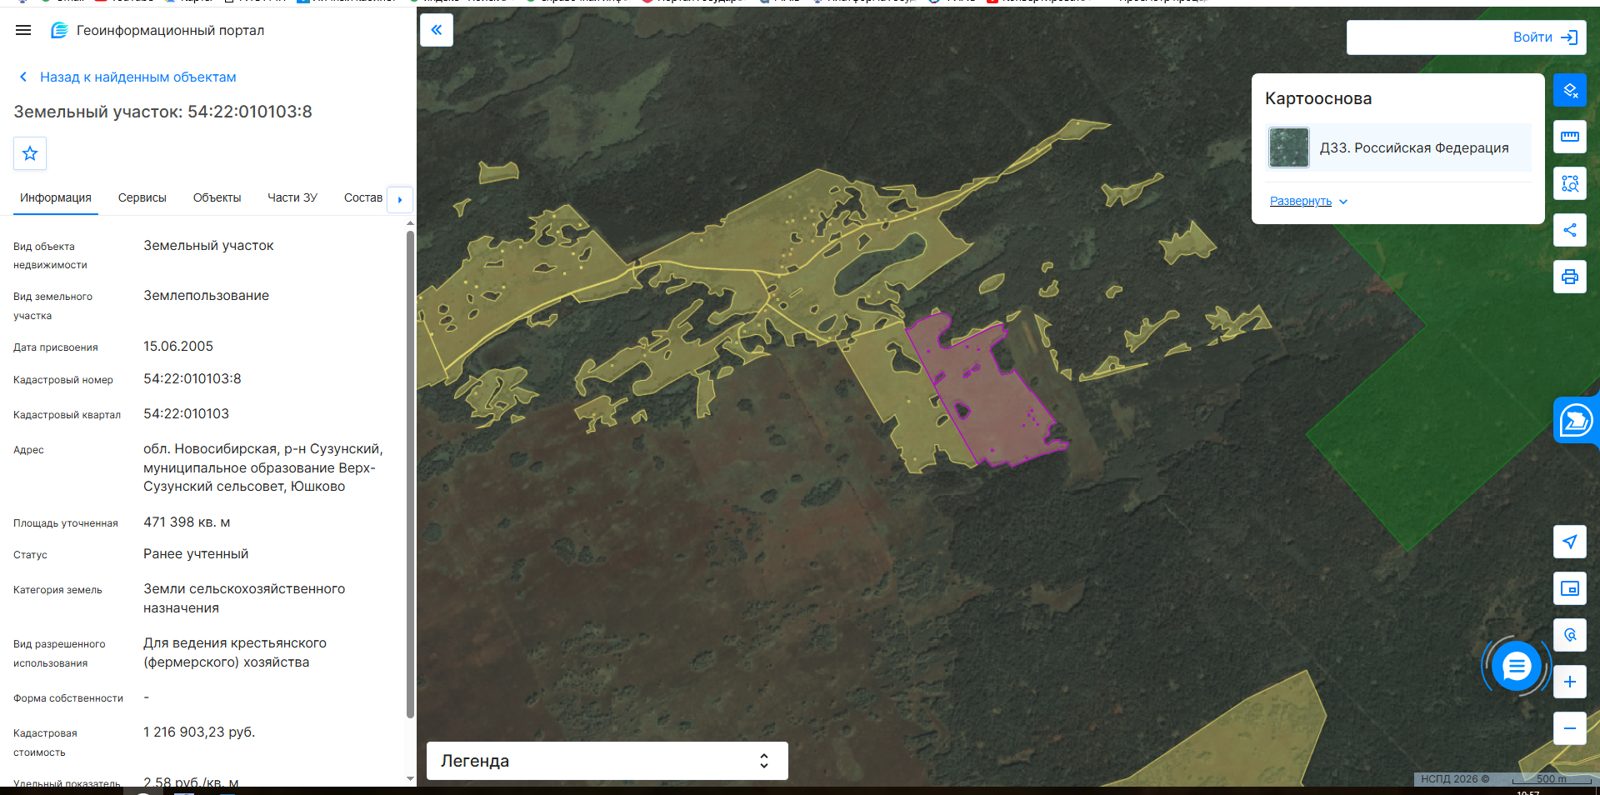Expand the Легенда dropdown
The width and height of the screenshot is (1600, 795).
(x=607, y=761)
